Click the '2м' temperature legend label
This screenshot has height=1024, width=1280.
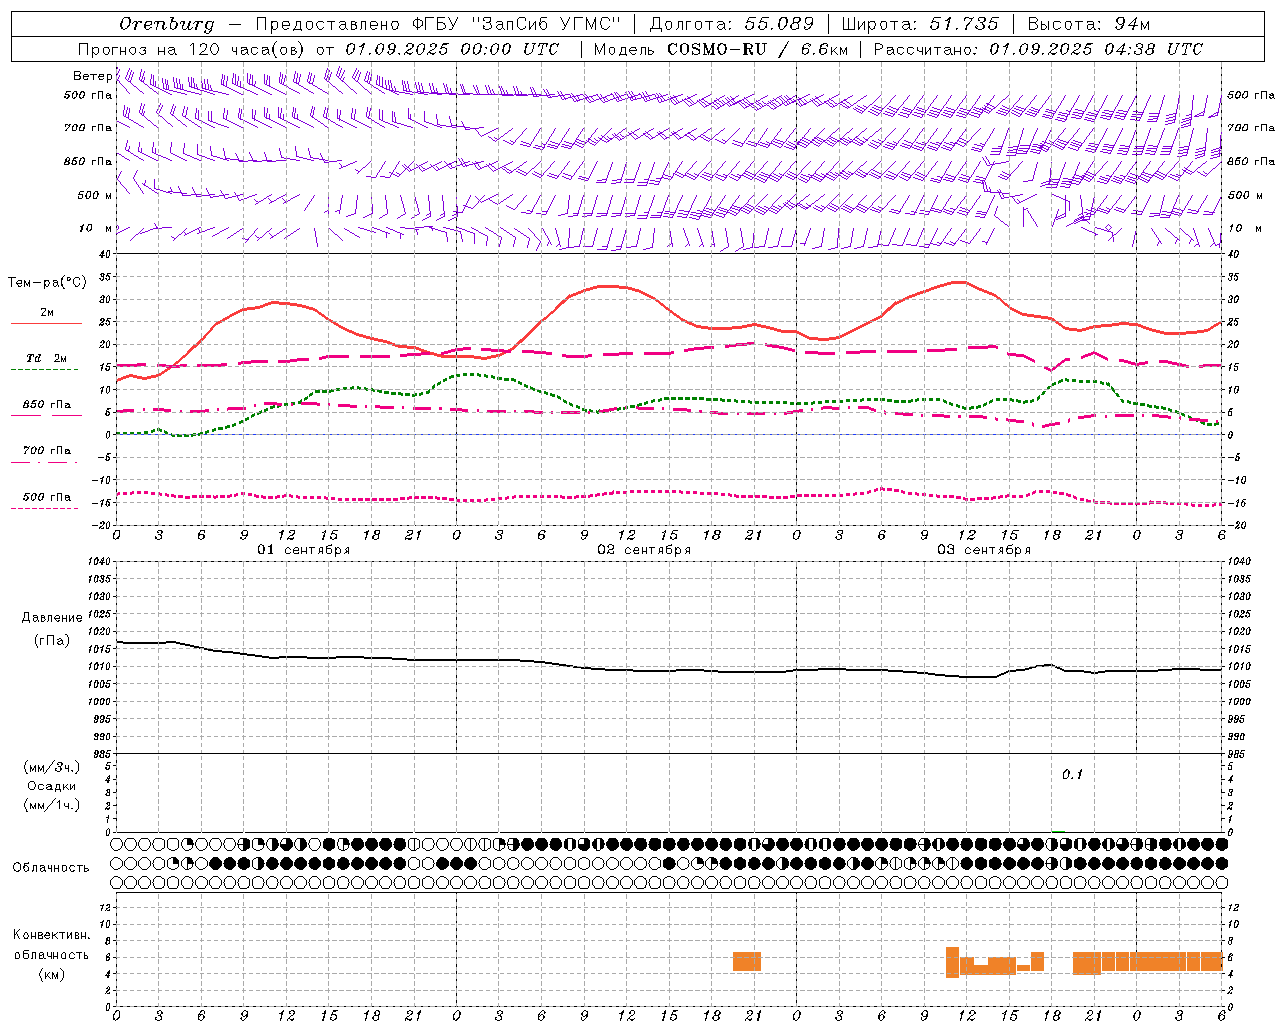coord(47,312)
